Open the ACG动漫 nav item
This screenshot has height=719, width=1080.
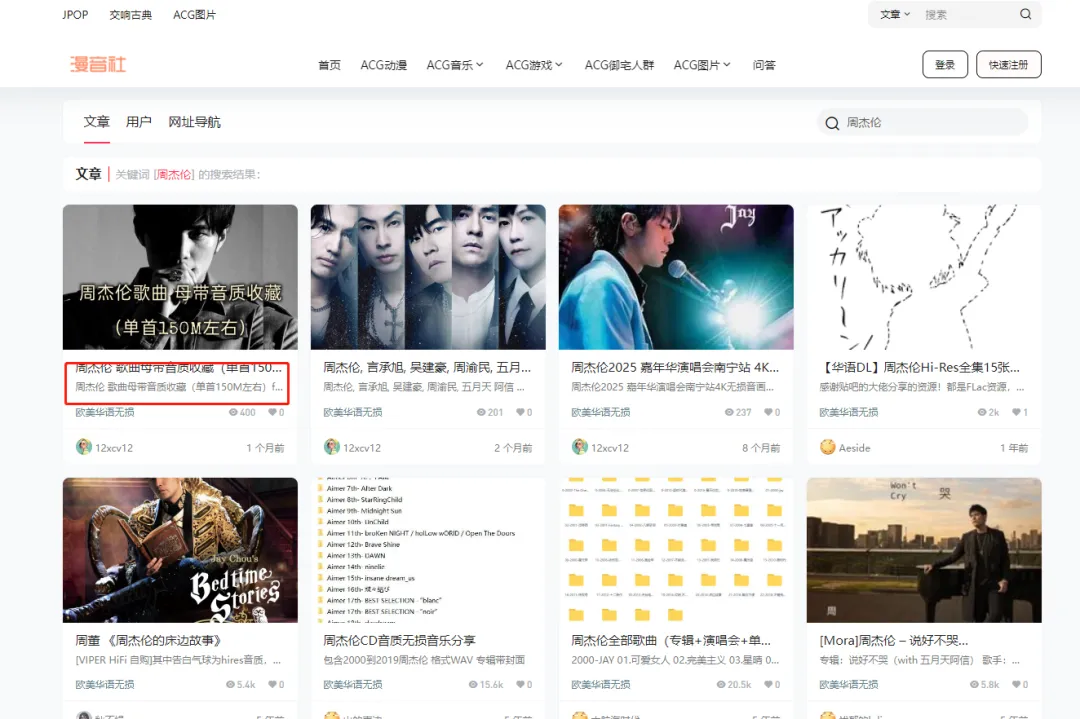click(x=384, y=65)
